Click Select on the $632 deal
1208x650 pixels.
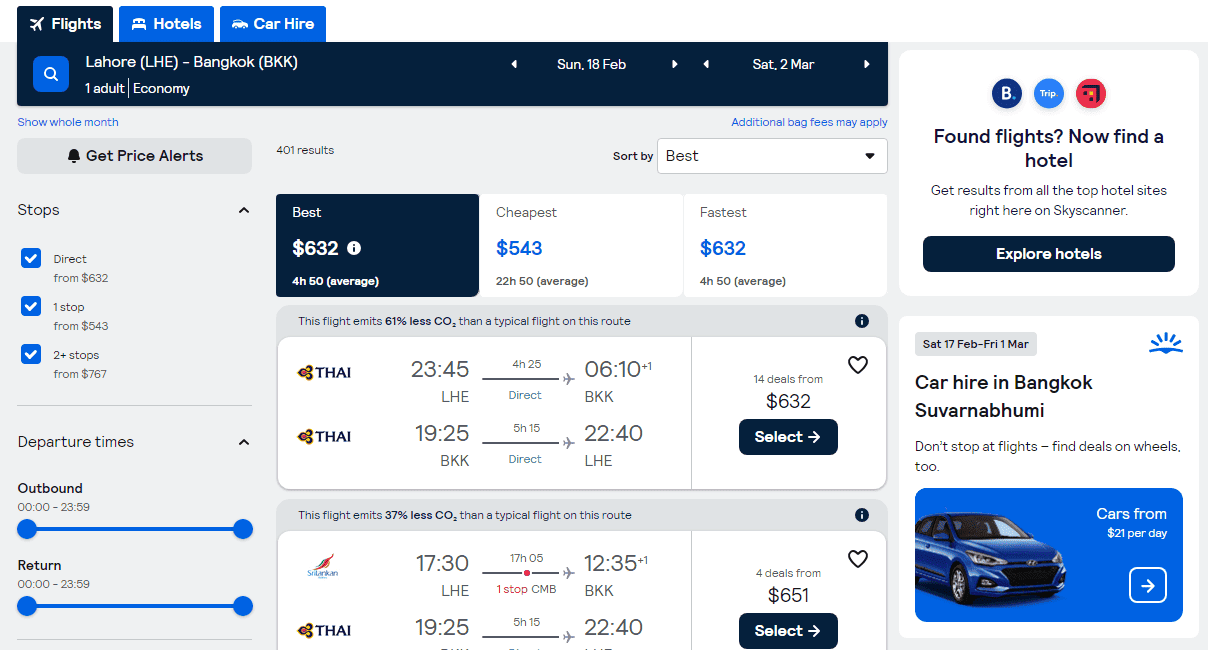coord(788,437)
